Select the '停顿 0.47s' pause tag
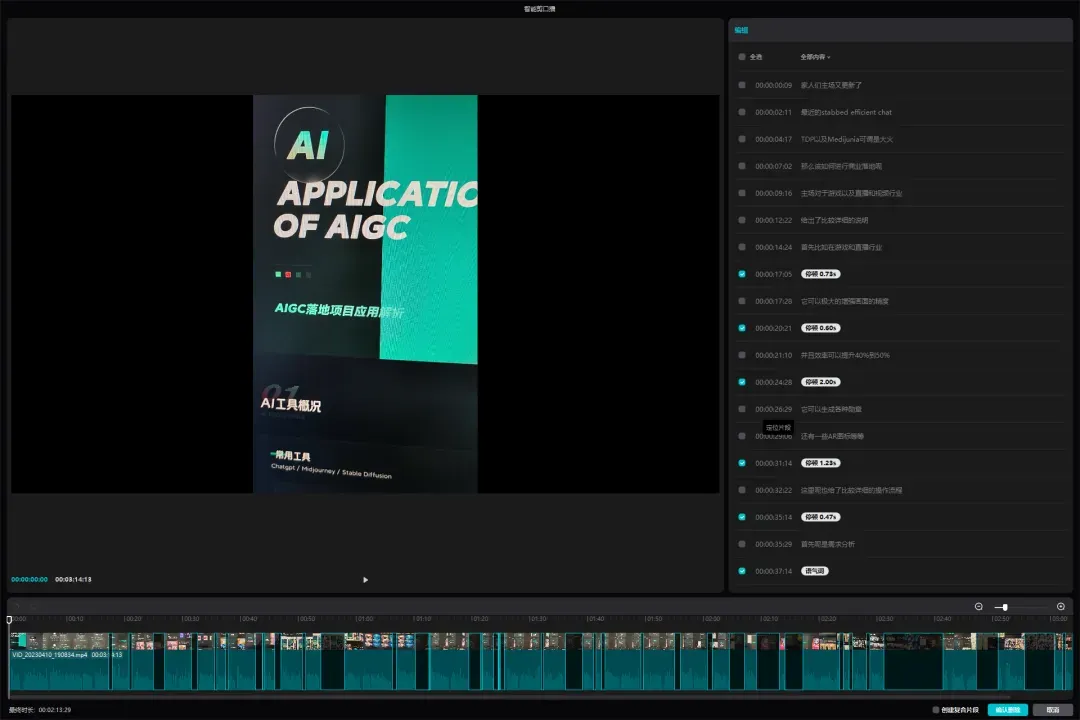Image resolution: width=1080 pixels, height=720 pixels. (x=820, y=517)
